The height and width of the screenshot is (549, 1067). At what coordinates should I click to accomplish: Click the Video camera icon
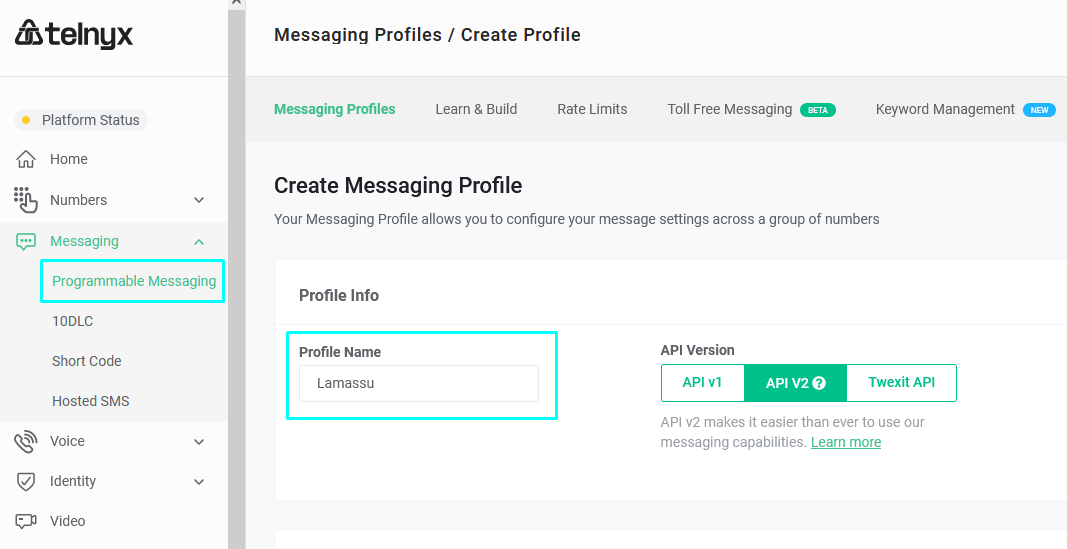click(26, 521)
